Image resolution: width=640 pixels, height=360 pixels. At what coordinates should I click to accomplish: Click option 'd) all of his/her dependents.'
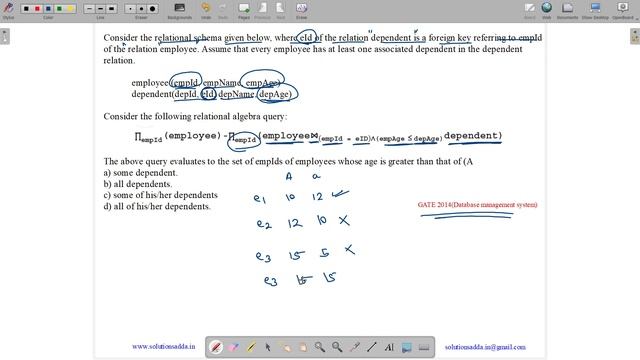[x=157, y=207]
